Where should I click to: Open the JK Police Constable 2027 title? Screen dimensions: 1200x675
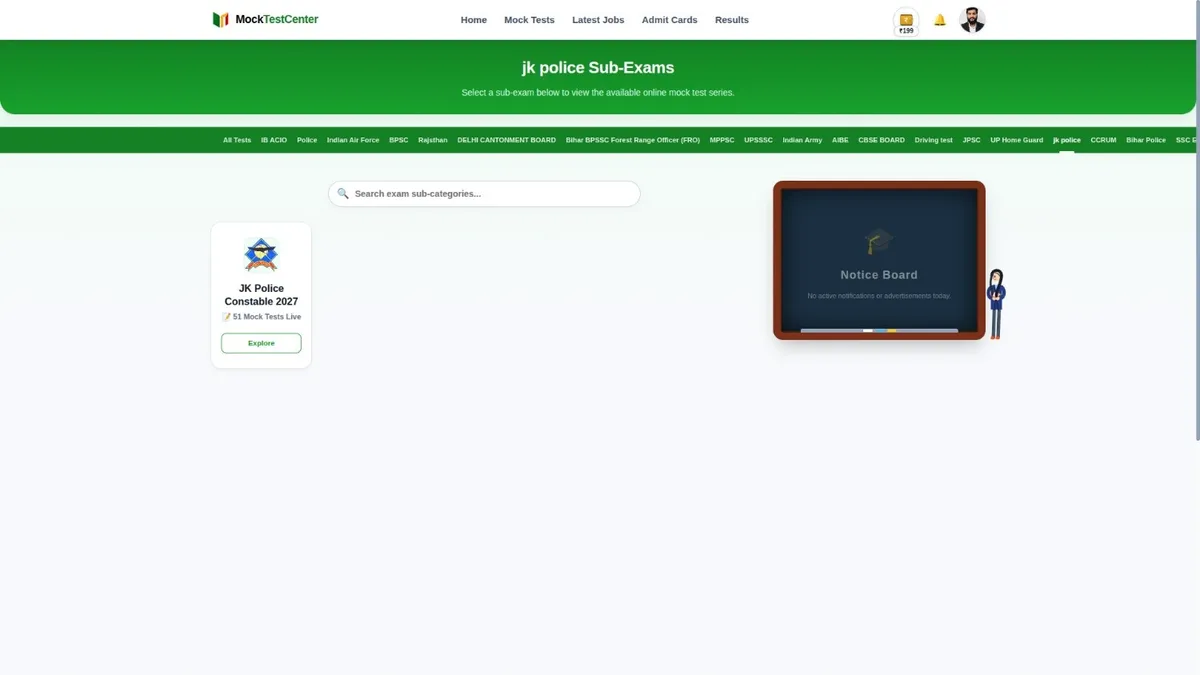tap(261, 295)
